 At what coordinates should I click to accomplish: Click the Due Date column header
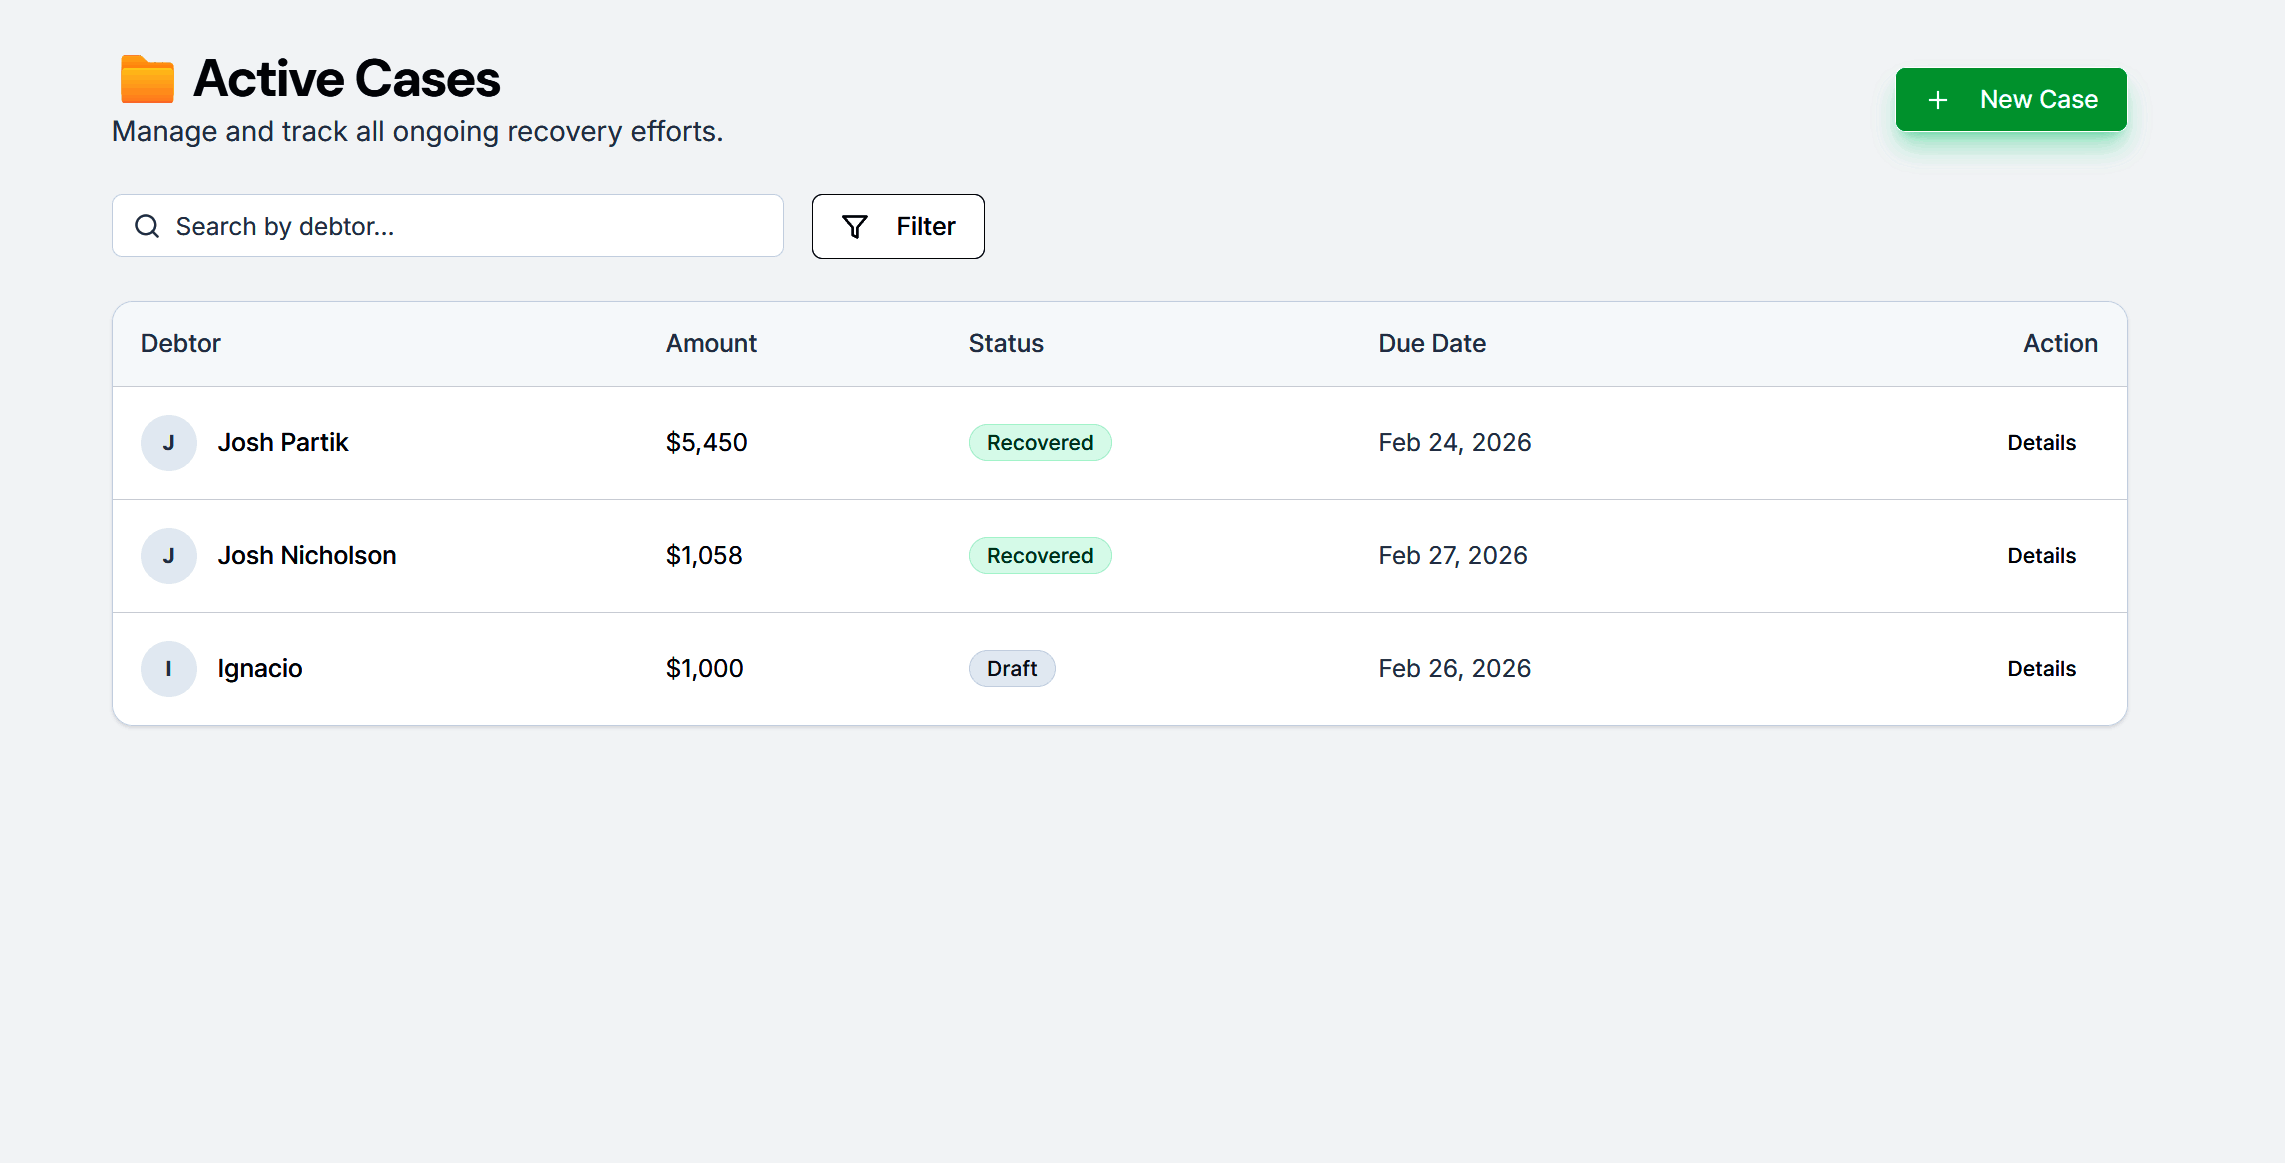1431,344
